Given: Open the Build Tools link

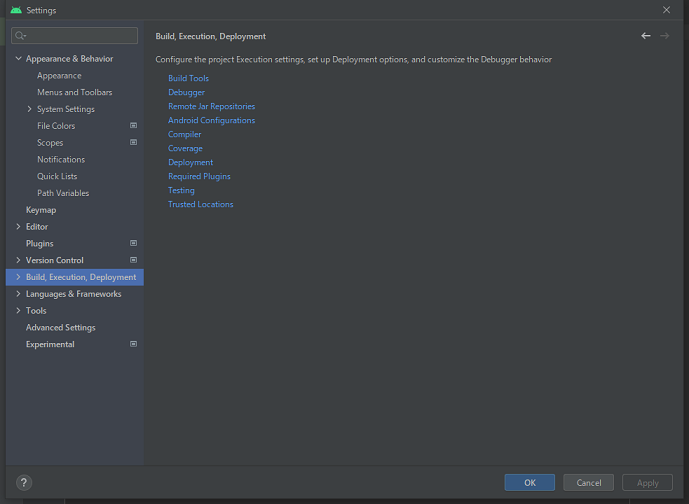Looking at the screenshot, I should click(x=188, y=78).
